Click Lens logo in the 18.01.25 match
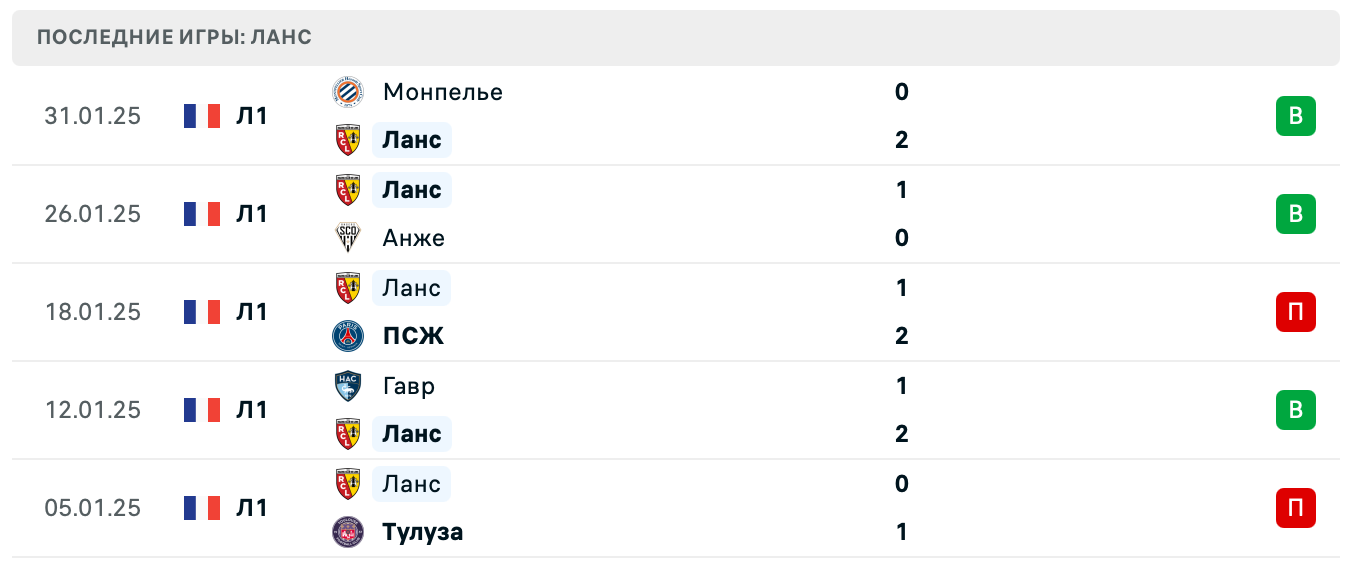 coord(347,288)
